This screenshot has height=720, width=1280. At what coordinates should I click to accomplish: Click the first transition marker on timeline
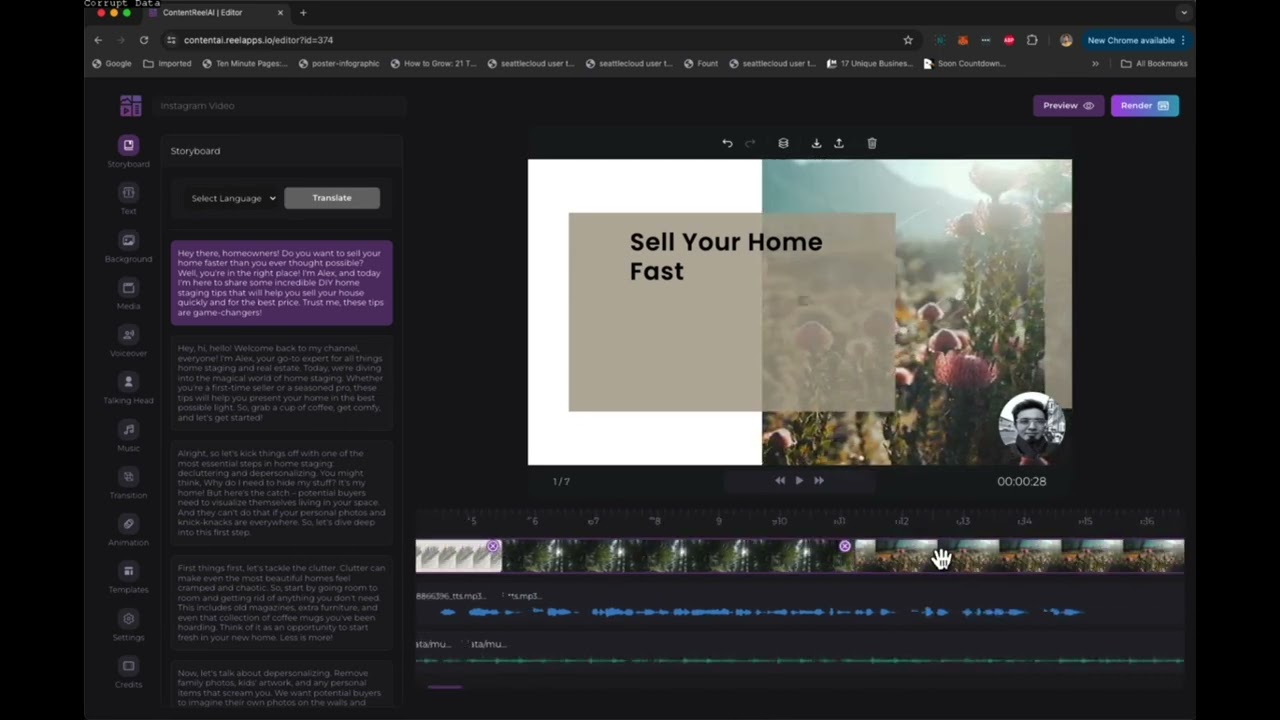493,546
